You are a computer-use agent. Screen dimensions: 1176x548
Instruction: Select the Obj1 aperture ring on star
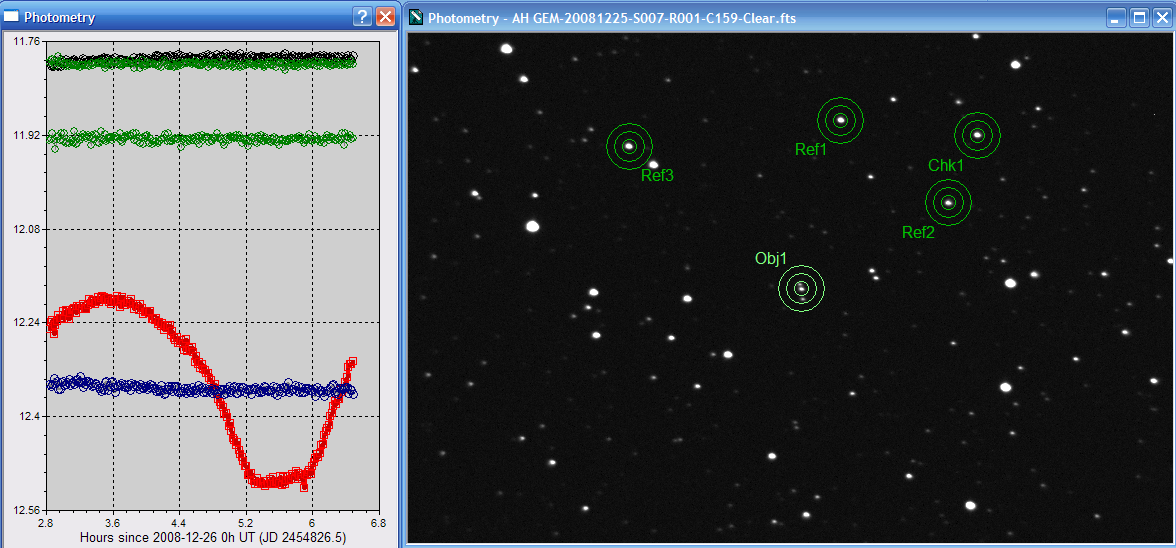pos(801,289)
